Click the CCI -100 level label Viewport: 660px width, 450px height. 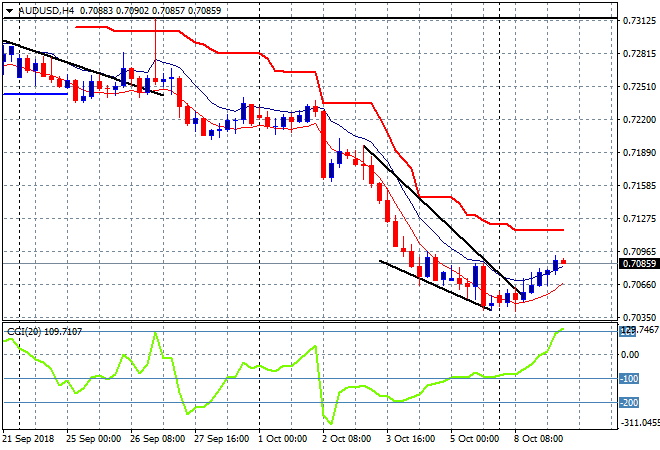[x=629, y=378]
